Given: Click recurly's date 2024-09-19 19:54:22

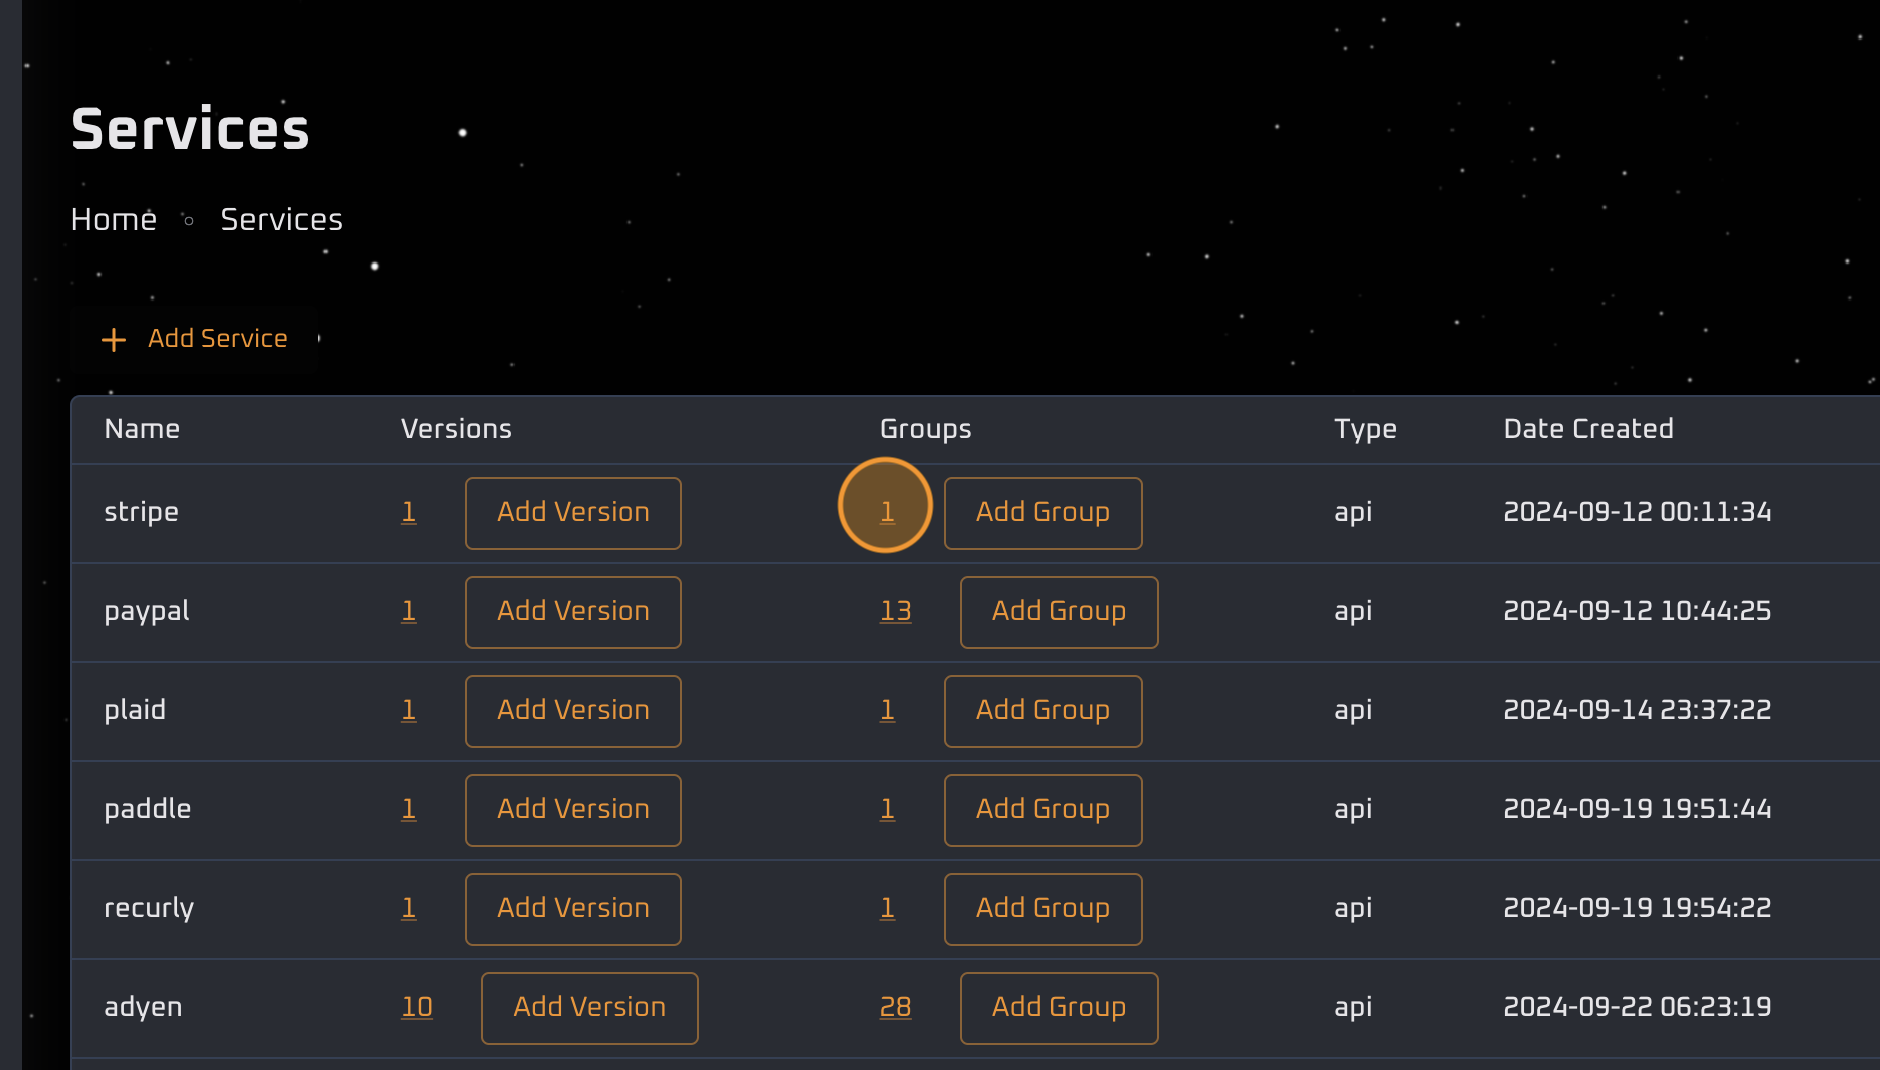Looking at the screenshot, I should [x=1637, y=908].
